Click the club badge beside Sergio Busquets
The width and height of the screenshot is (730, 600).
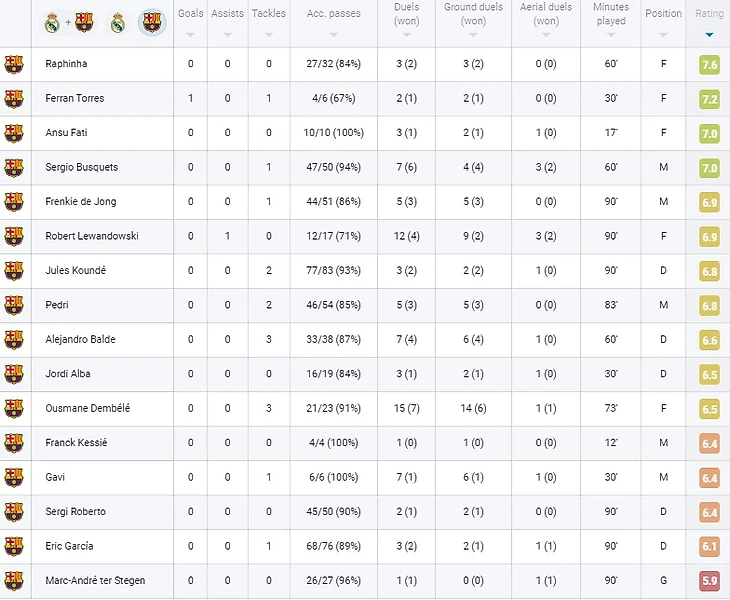pos(14,167)
